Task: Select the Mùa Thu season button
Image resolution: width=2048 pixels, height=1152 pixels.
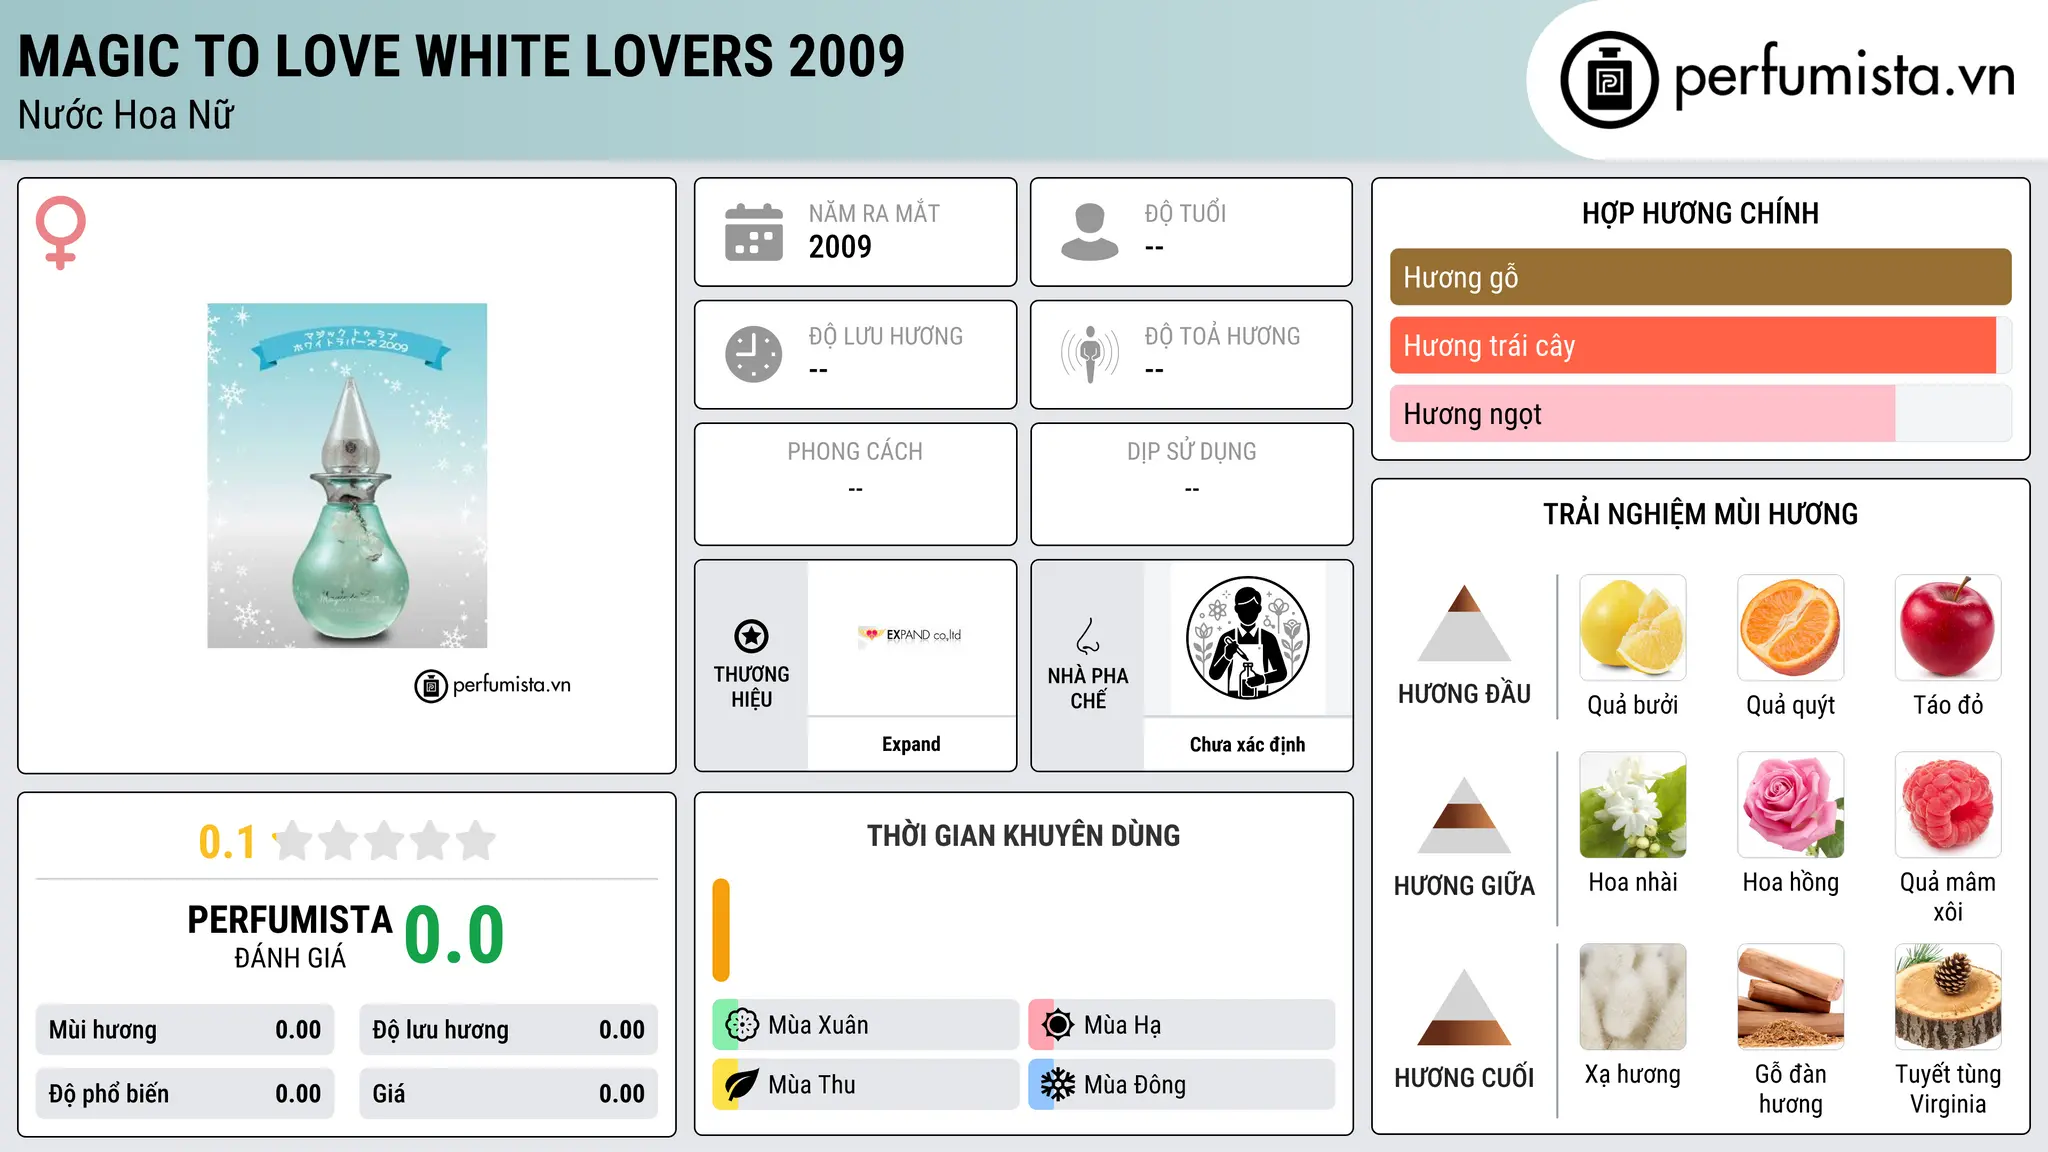Action: pos(865,1085)
